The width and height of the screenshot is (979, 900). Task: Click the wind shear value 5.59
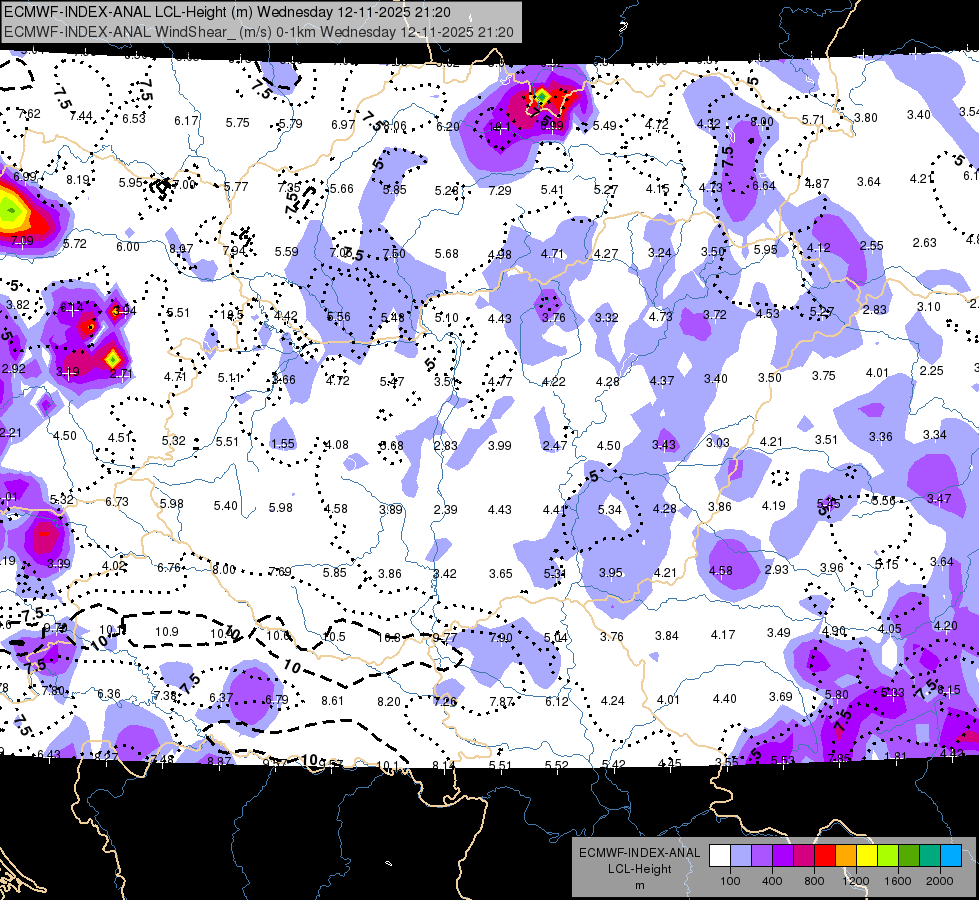(287, 252)
